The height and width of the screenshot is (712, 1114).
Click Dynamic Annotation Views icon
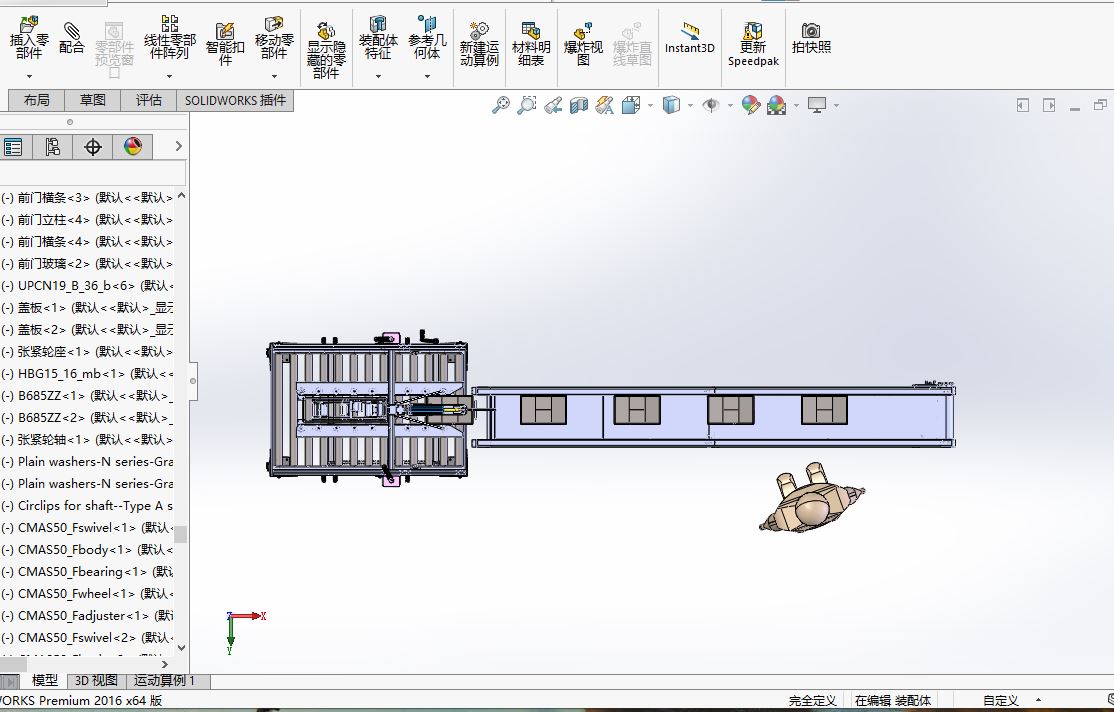605,105
